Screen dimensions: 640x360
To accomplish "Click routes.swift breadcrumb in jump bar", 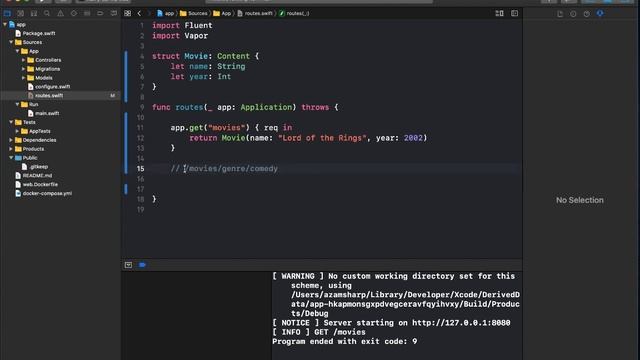I will pyautogui.click(x=255, y=13).
